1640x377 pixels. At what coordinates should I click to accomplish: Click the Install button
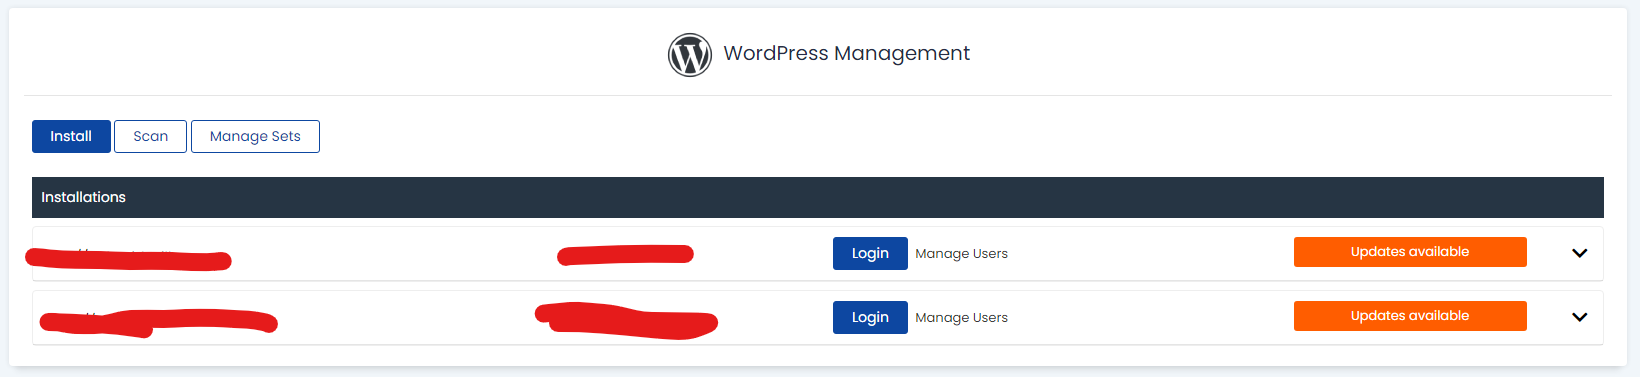tap(71, 136)
